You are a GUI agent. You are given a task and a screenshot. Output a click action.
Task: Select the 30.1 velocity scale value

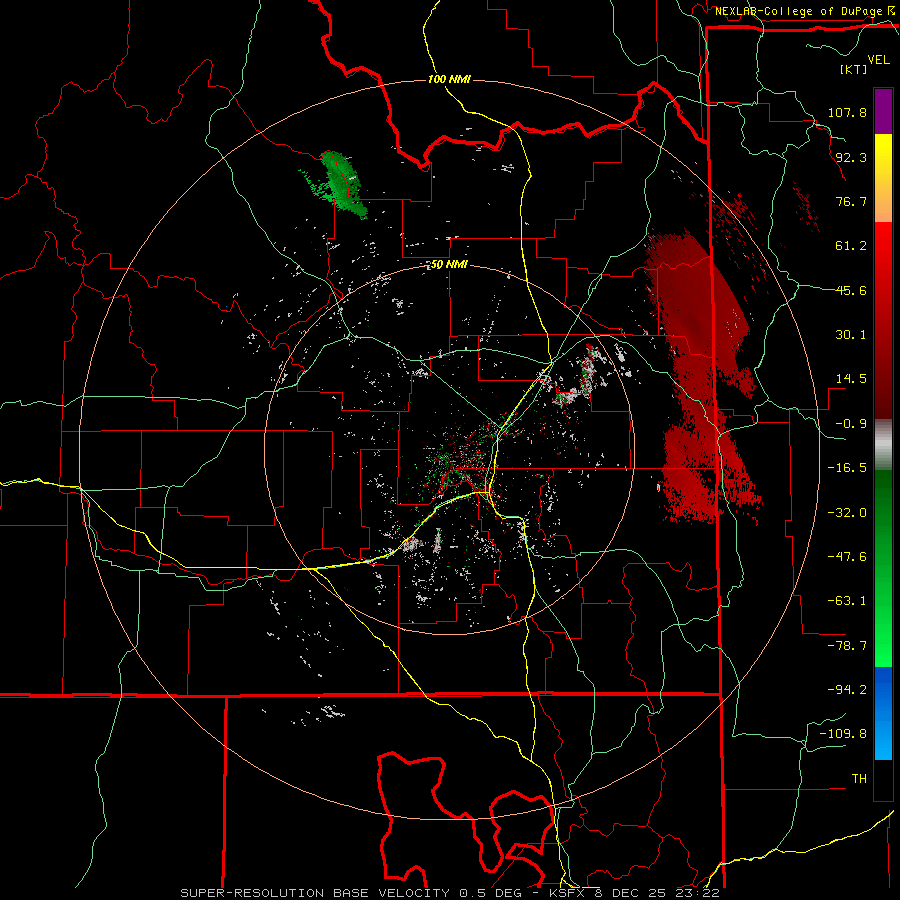[851, 335]
